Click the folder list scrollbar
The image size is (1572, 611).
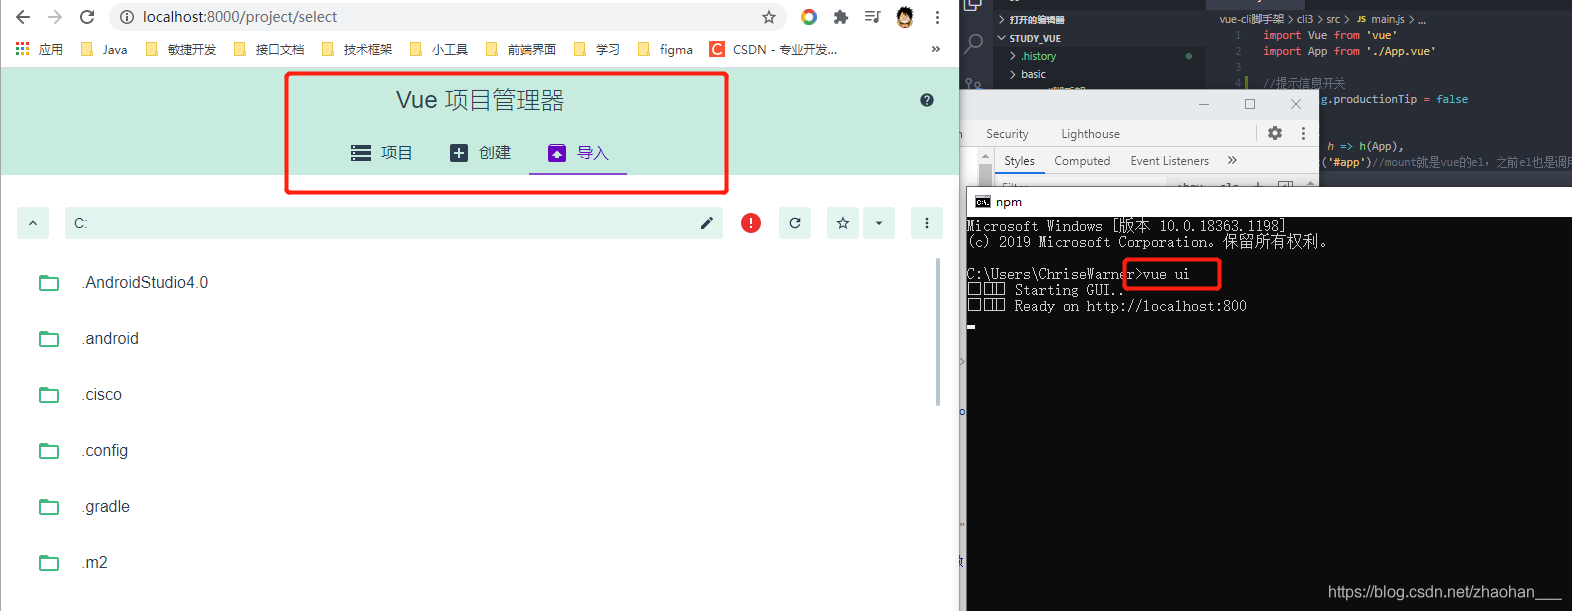[938, 332]
